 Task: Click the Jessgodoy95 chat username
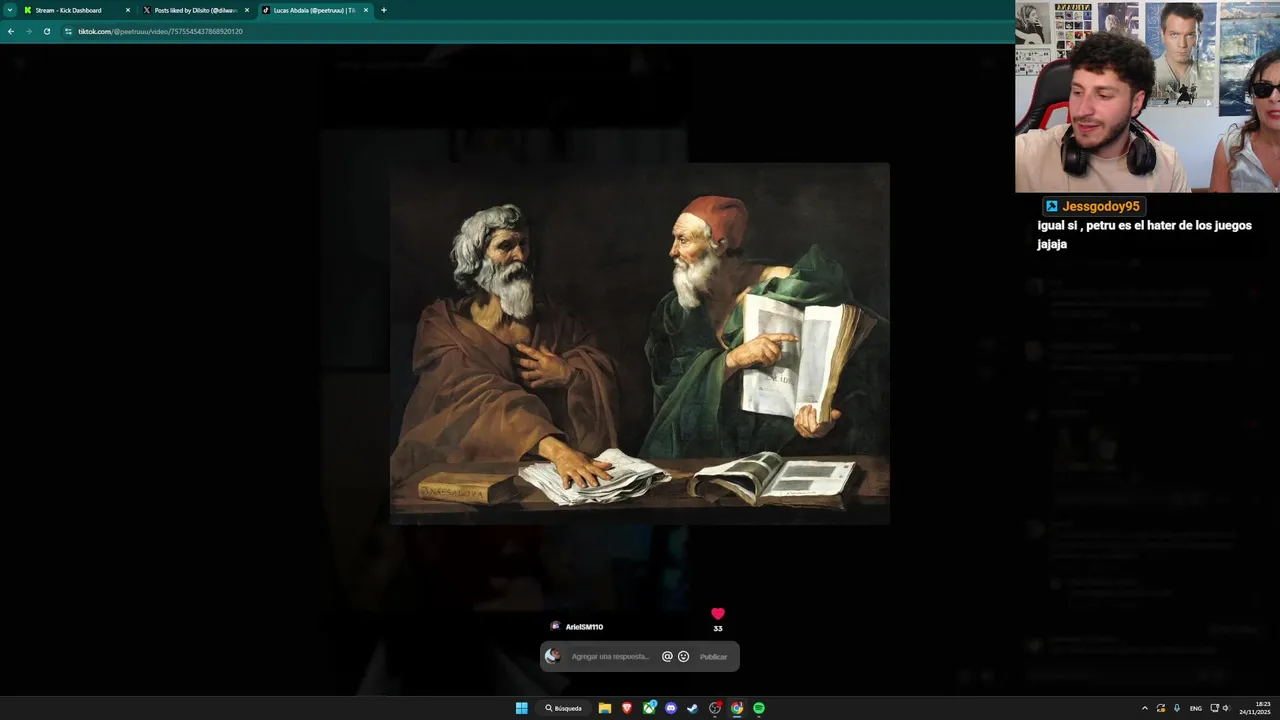1101,206
